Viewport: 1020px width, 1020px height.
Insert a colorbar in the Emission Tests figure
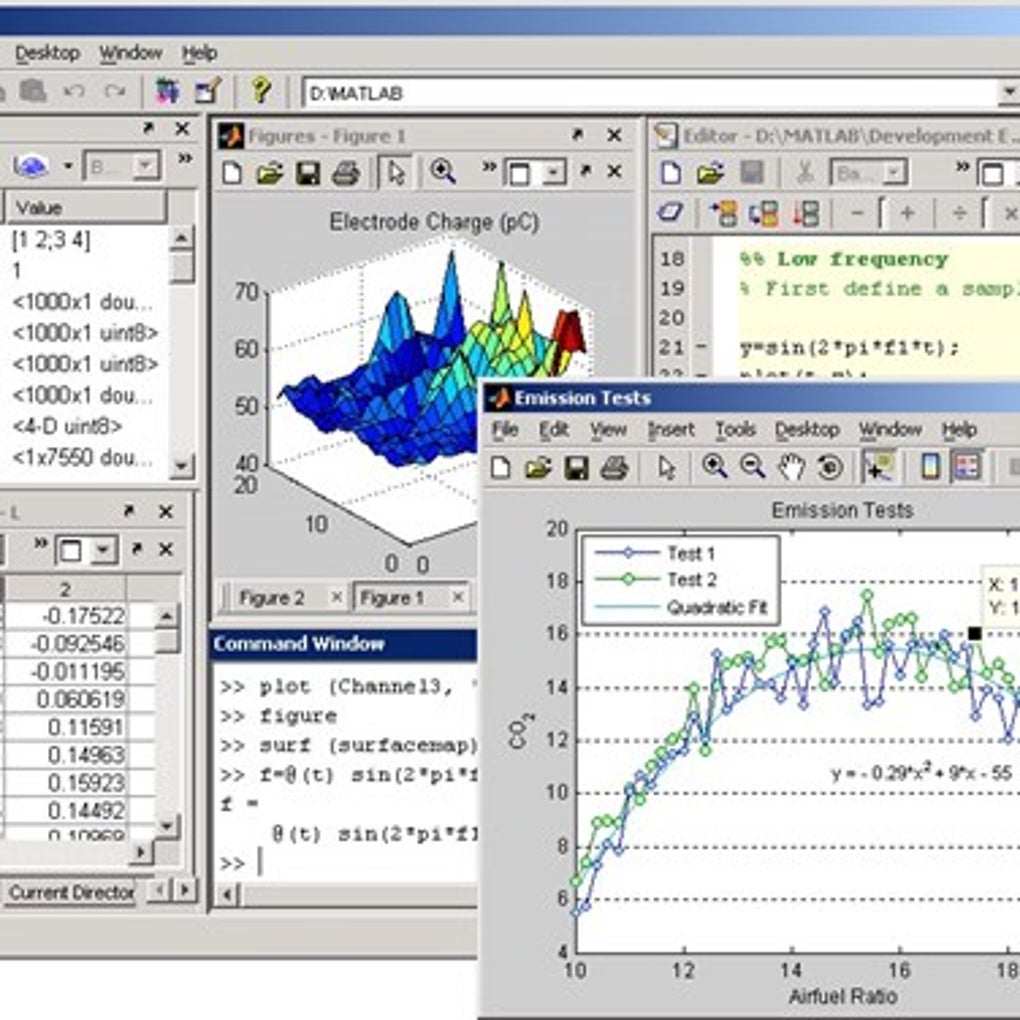(x=928, y=467)
